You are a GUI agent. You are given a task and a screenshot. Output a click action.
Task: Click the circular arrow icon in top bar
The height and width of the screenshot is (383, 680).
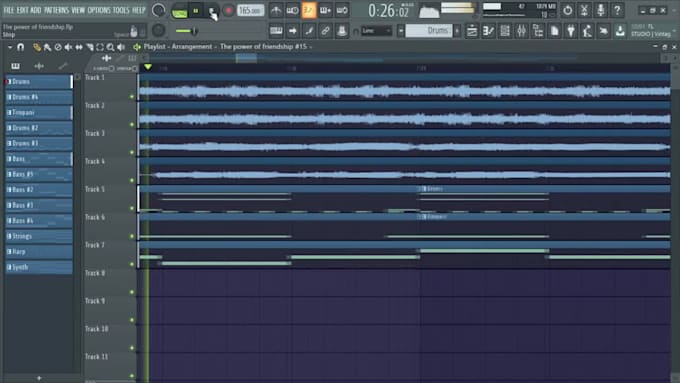568,10
